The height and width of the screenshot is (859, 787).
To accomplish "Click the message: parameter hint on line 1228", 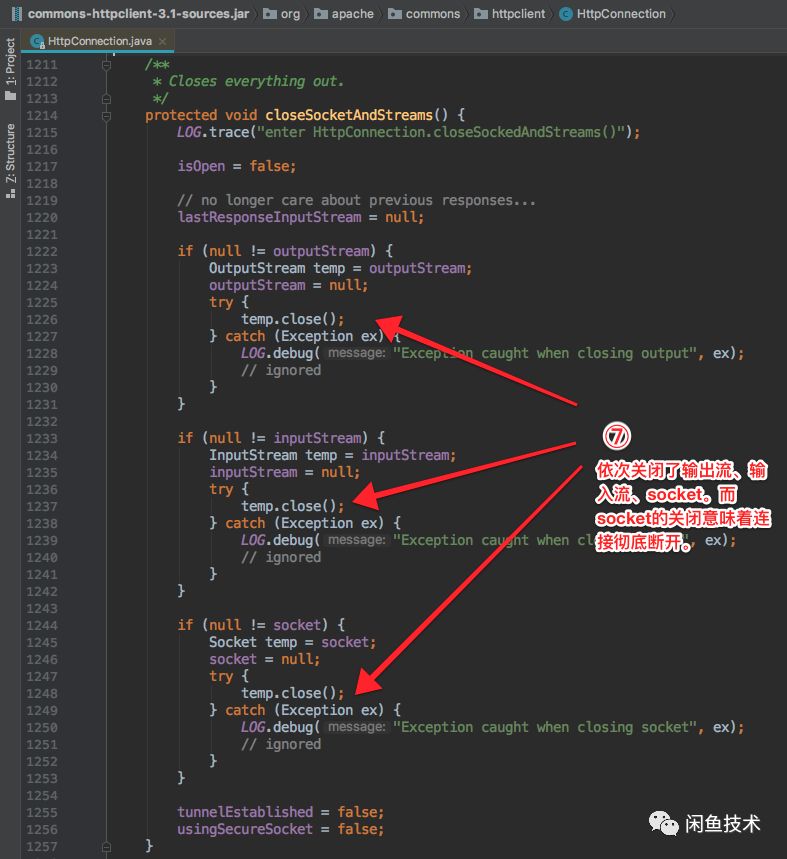I will click(x=357, y=353).
